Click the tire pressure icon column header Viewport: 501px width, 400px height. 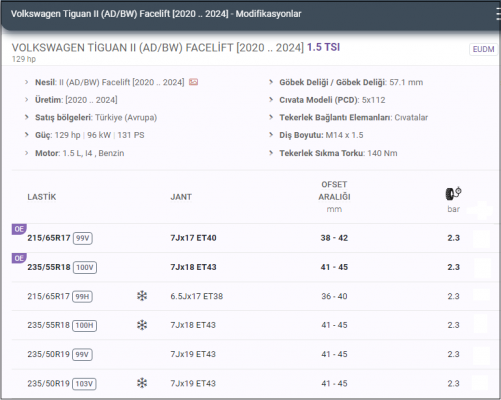point(453,193)
